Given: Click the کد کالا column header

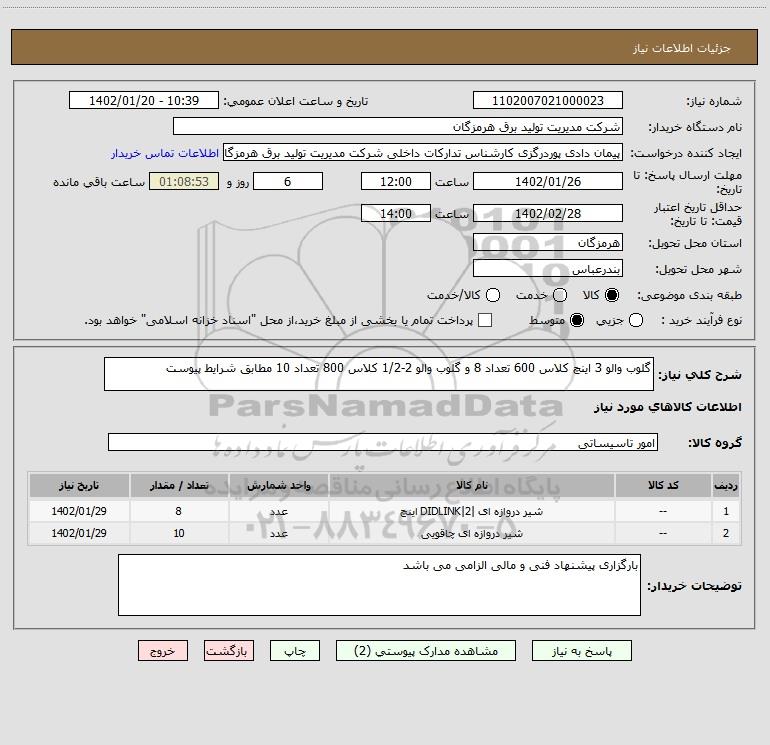Looking at the screenshot, I should [663, 485].
